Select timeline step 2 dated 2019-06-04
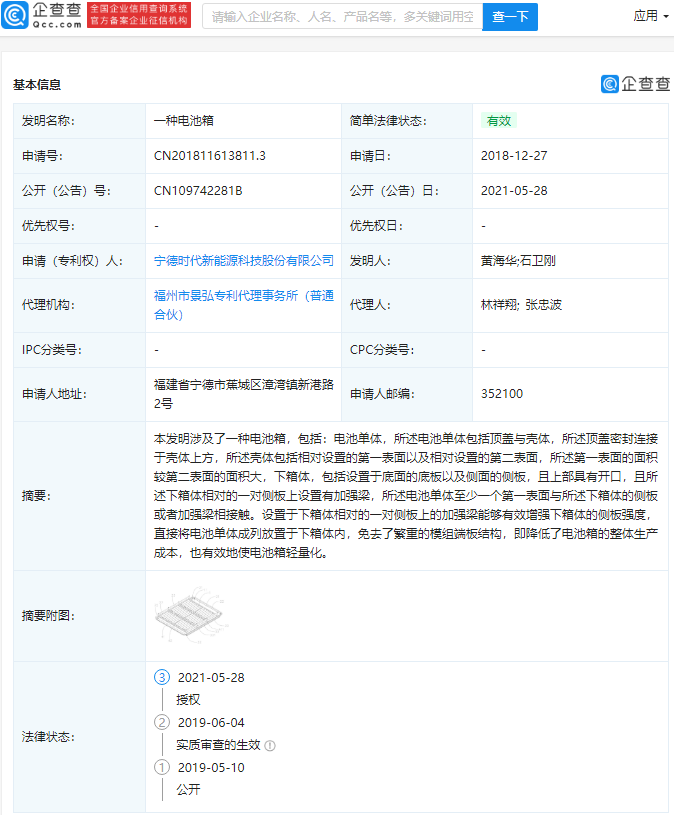 (162, 722)
